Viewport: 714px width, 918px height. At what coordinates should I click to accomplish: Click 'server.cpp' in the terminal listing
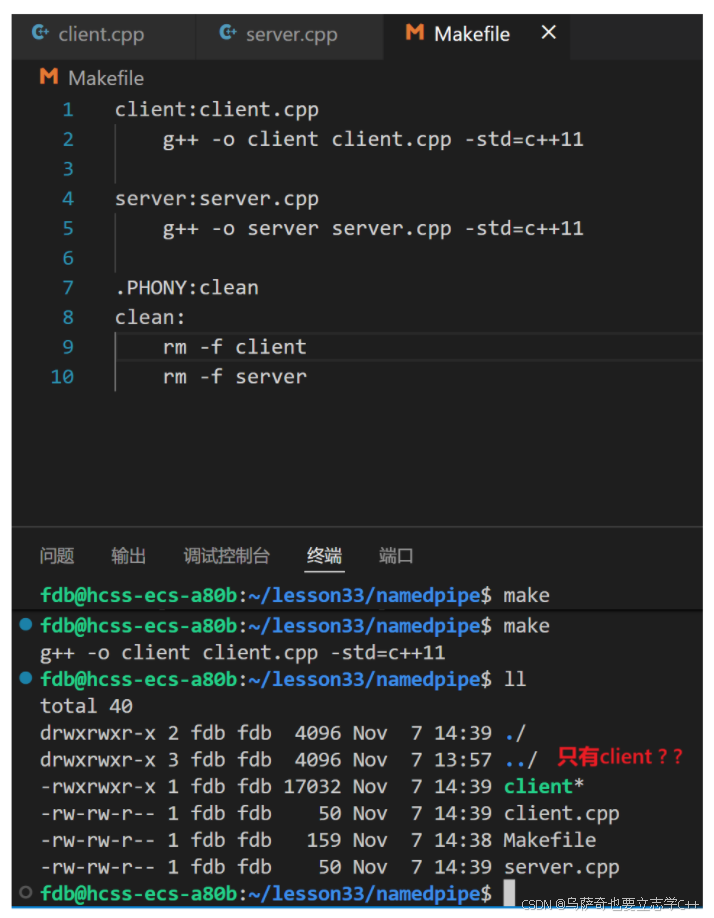click(561, 868)
